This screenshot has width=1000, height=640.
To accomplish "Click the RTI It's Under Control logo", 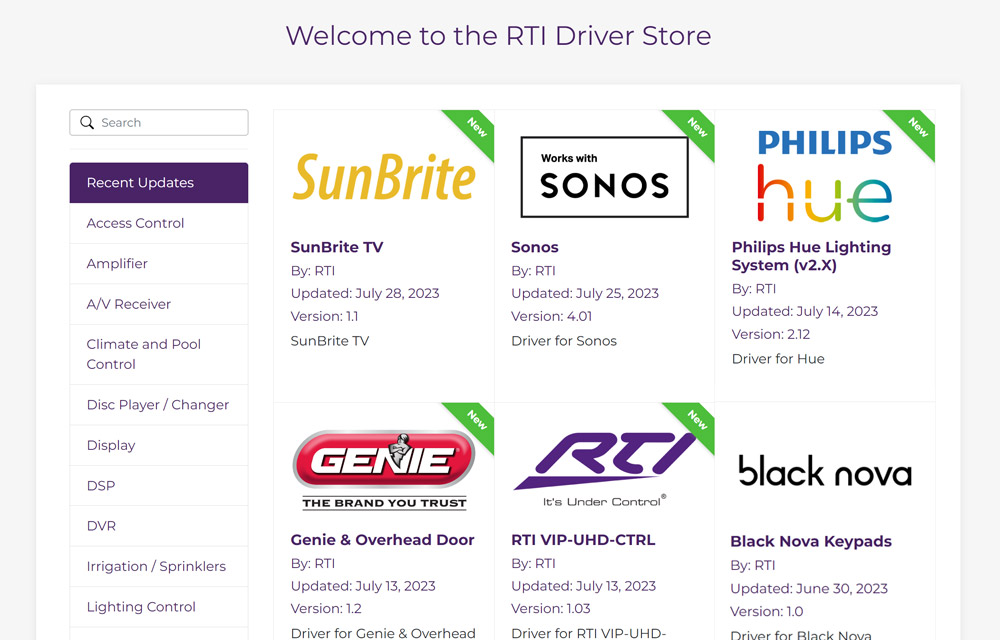I will (x=603, y=470).
